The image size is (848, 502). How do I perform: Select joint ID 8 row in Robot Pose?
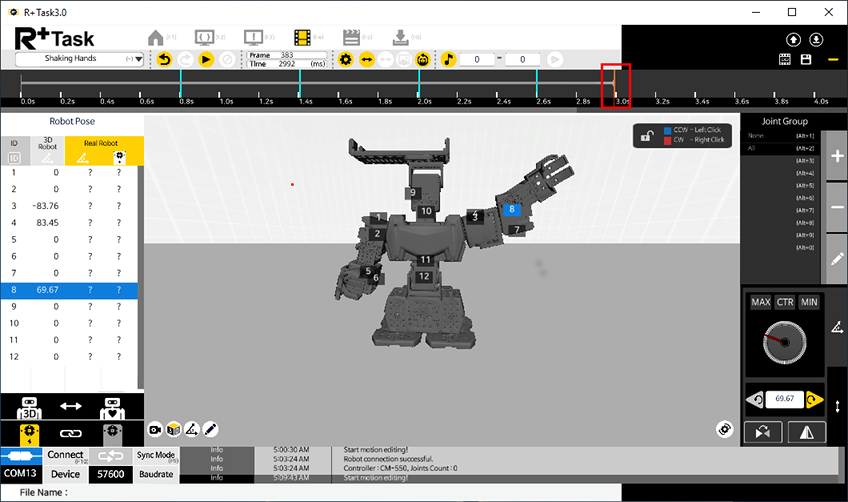click(70, 289)
